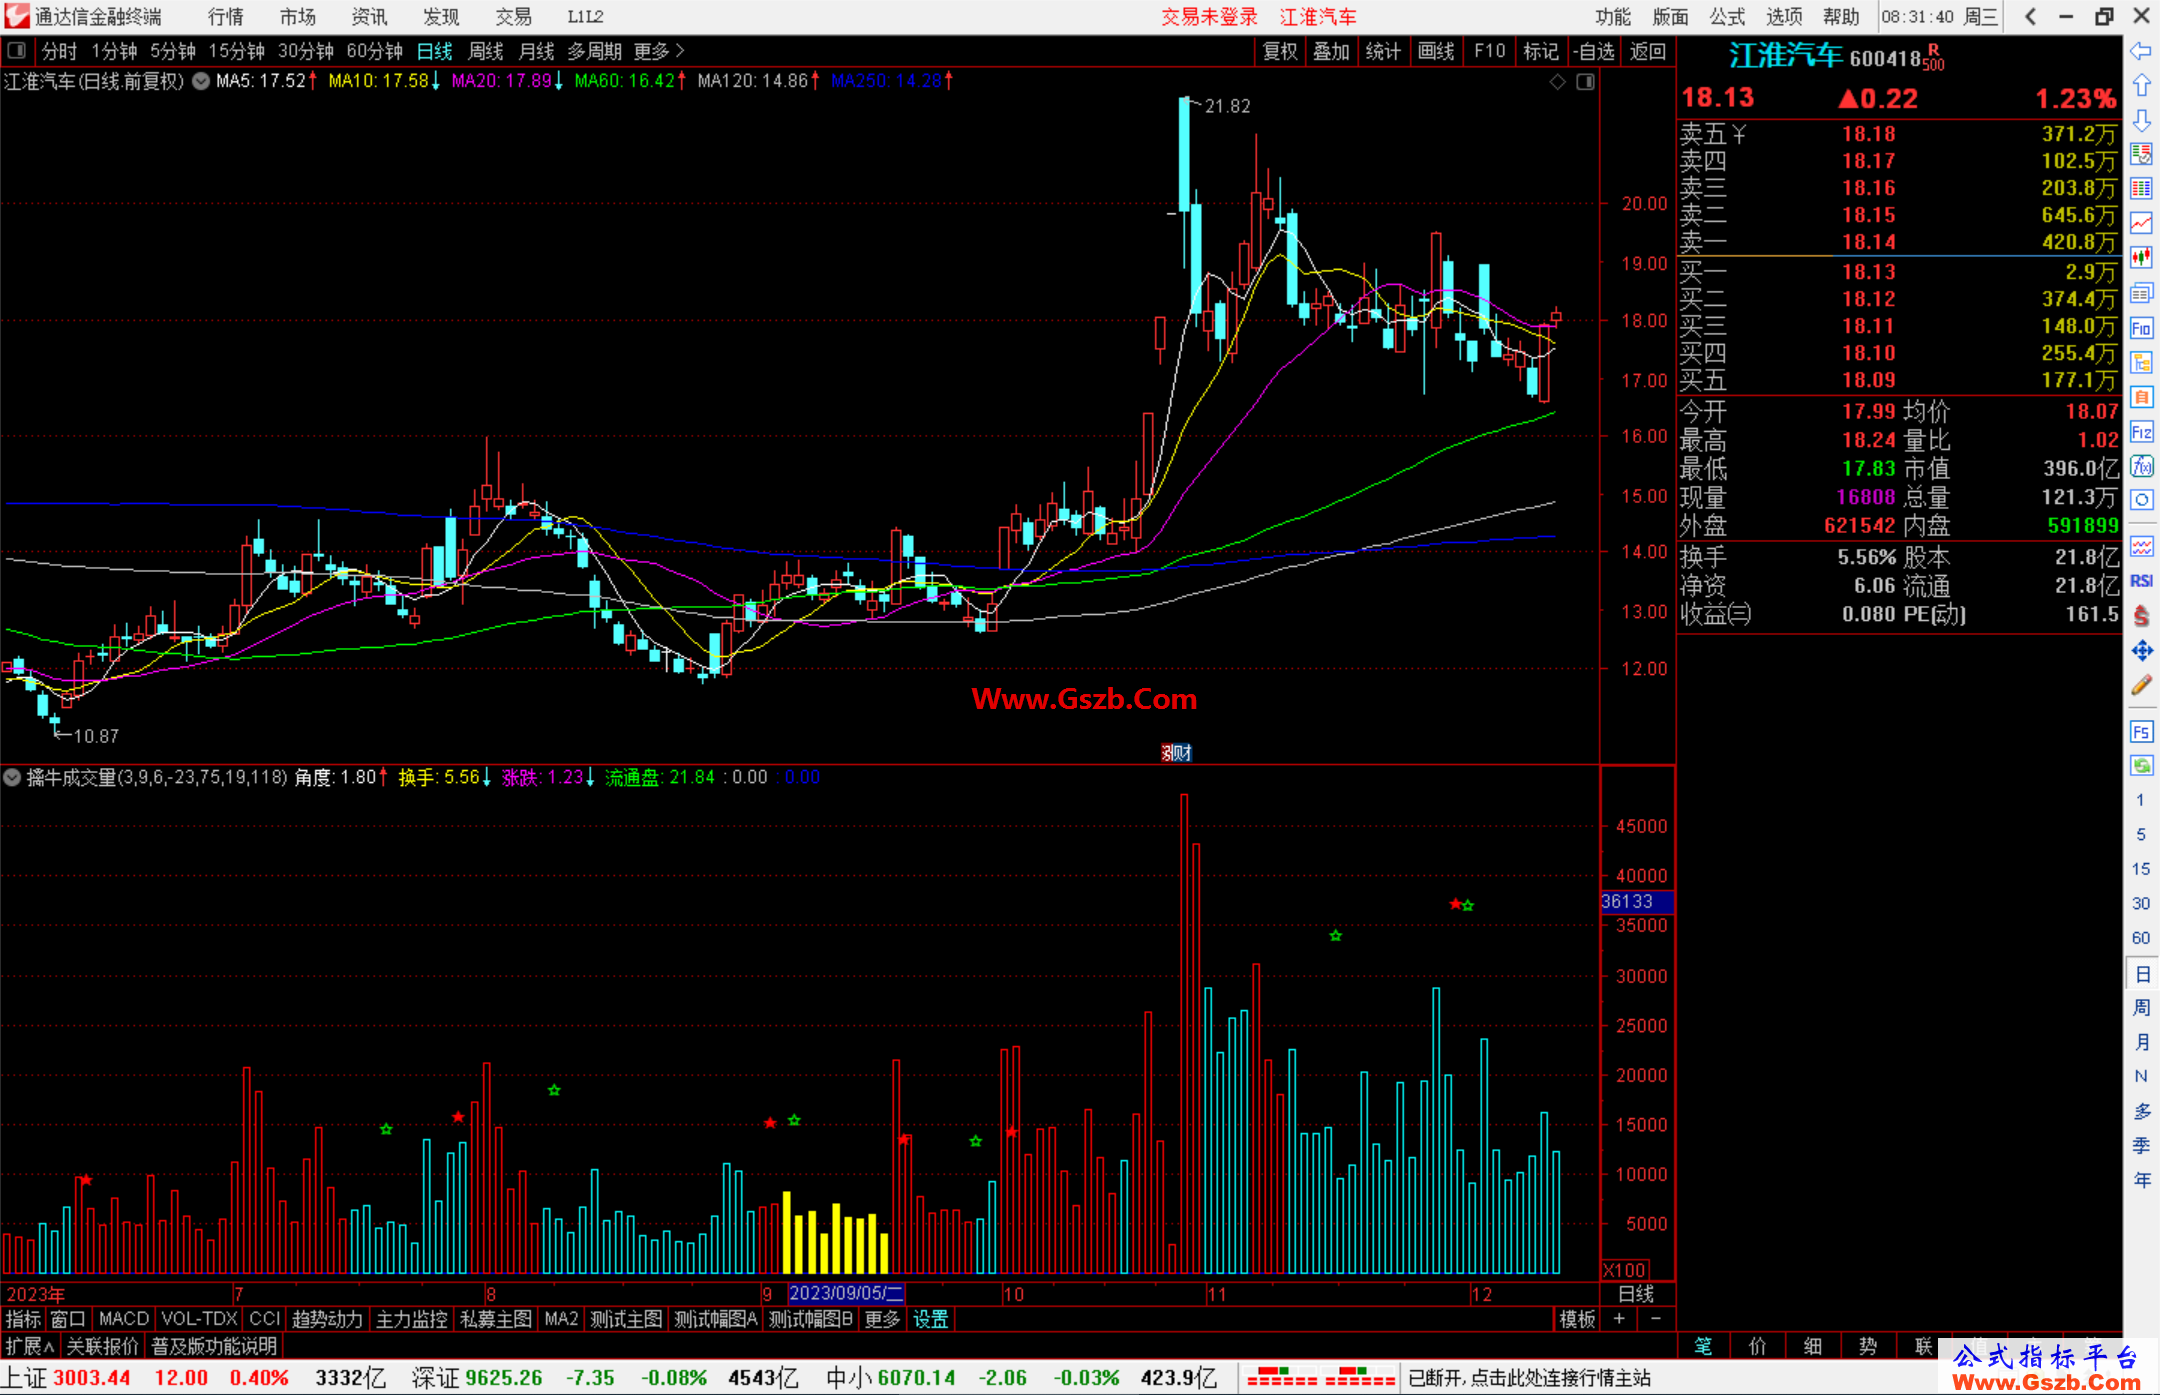This screenshot has width=2160, height=1395.
Task: Open the 公式 menu
Action: [x=1727, y=16]
